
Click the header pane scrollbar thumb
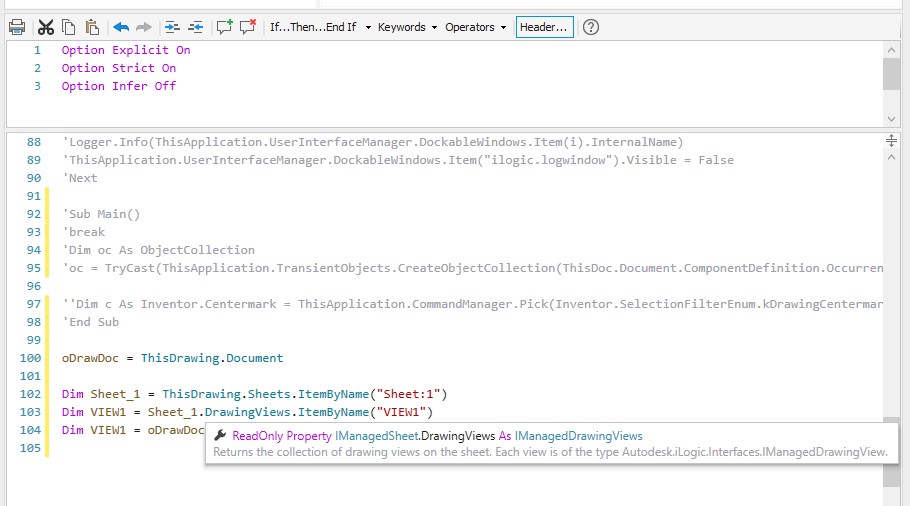tap(891, 72)
